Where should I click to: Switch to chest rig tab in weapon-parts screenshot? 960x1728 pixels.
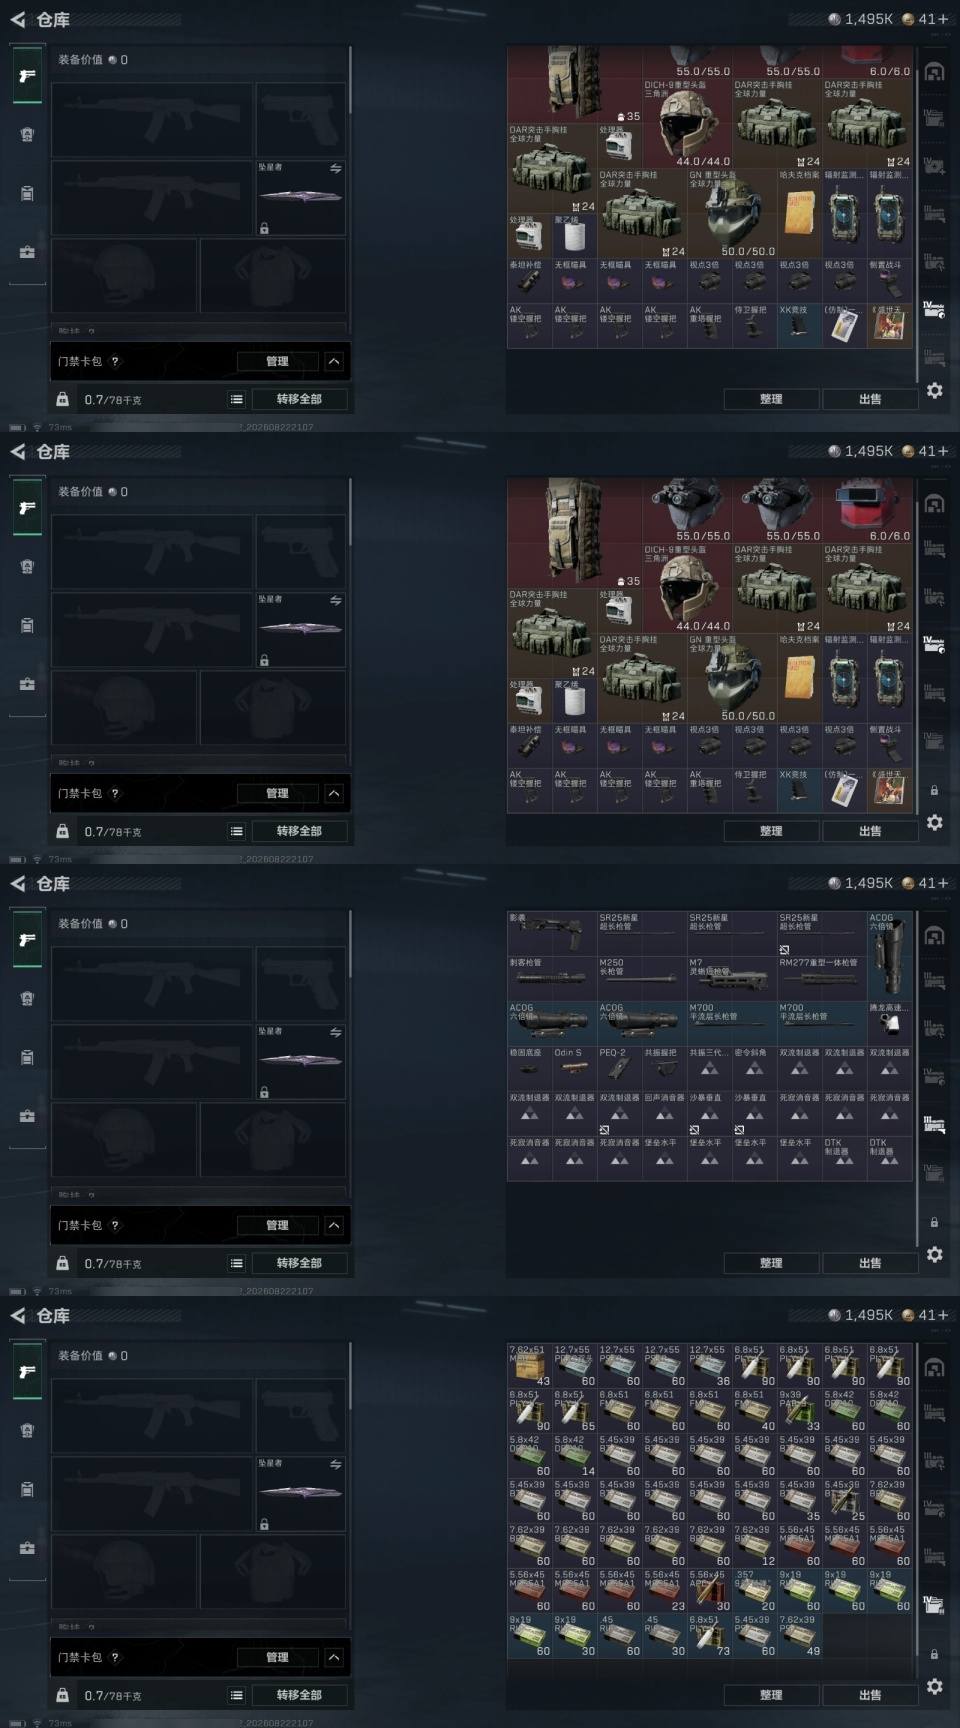click(27, 1057)
